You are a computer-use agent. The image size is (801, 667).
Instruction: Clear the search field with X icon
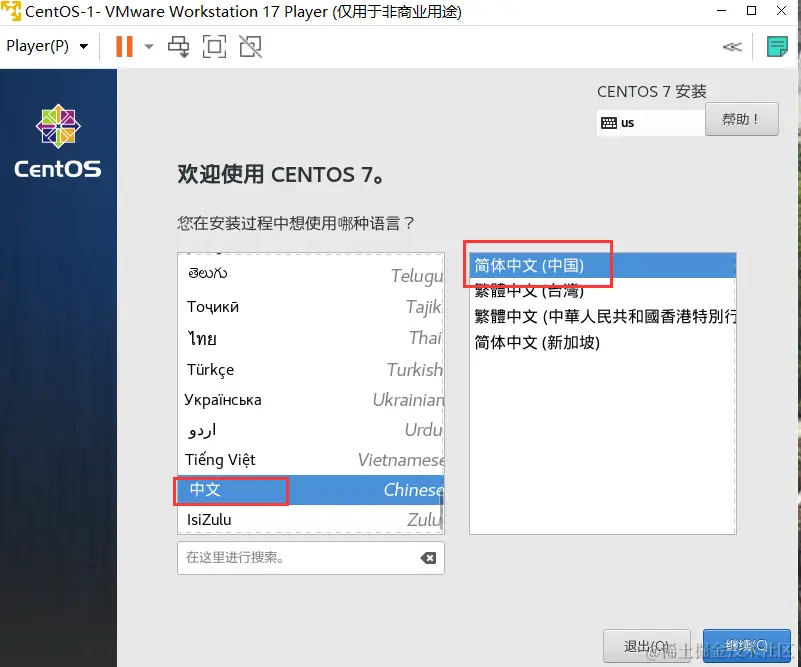pos(428,558)
